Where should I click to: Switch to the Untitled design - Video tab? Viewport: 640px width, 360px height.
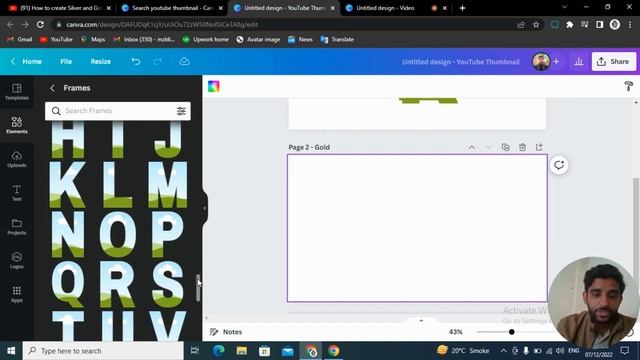[395, 8]
